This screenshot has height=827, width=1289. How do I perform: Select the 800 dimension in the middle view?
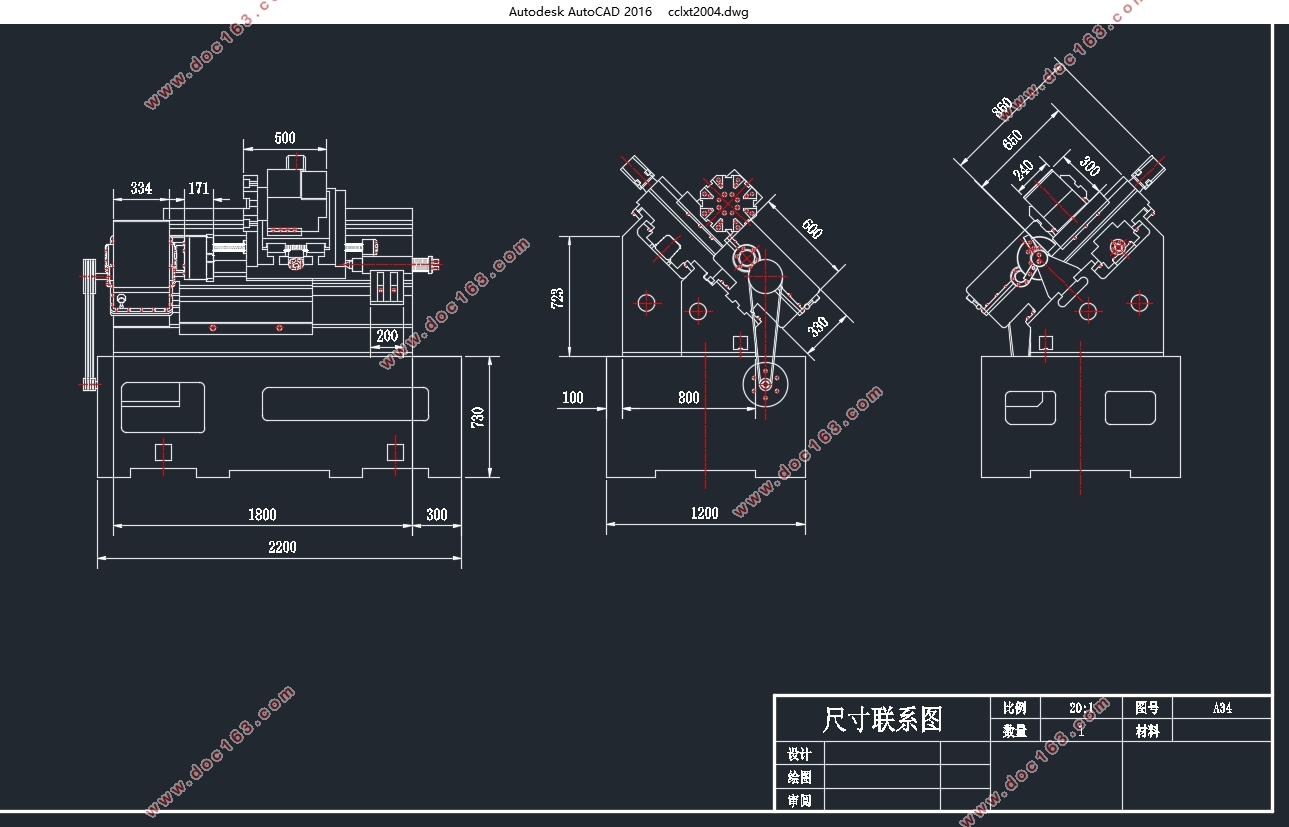pos(688,398)
